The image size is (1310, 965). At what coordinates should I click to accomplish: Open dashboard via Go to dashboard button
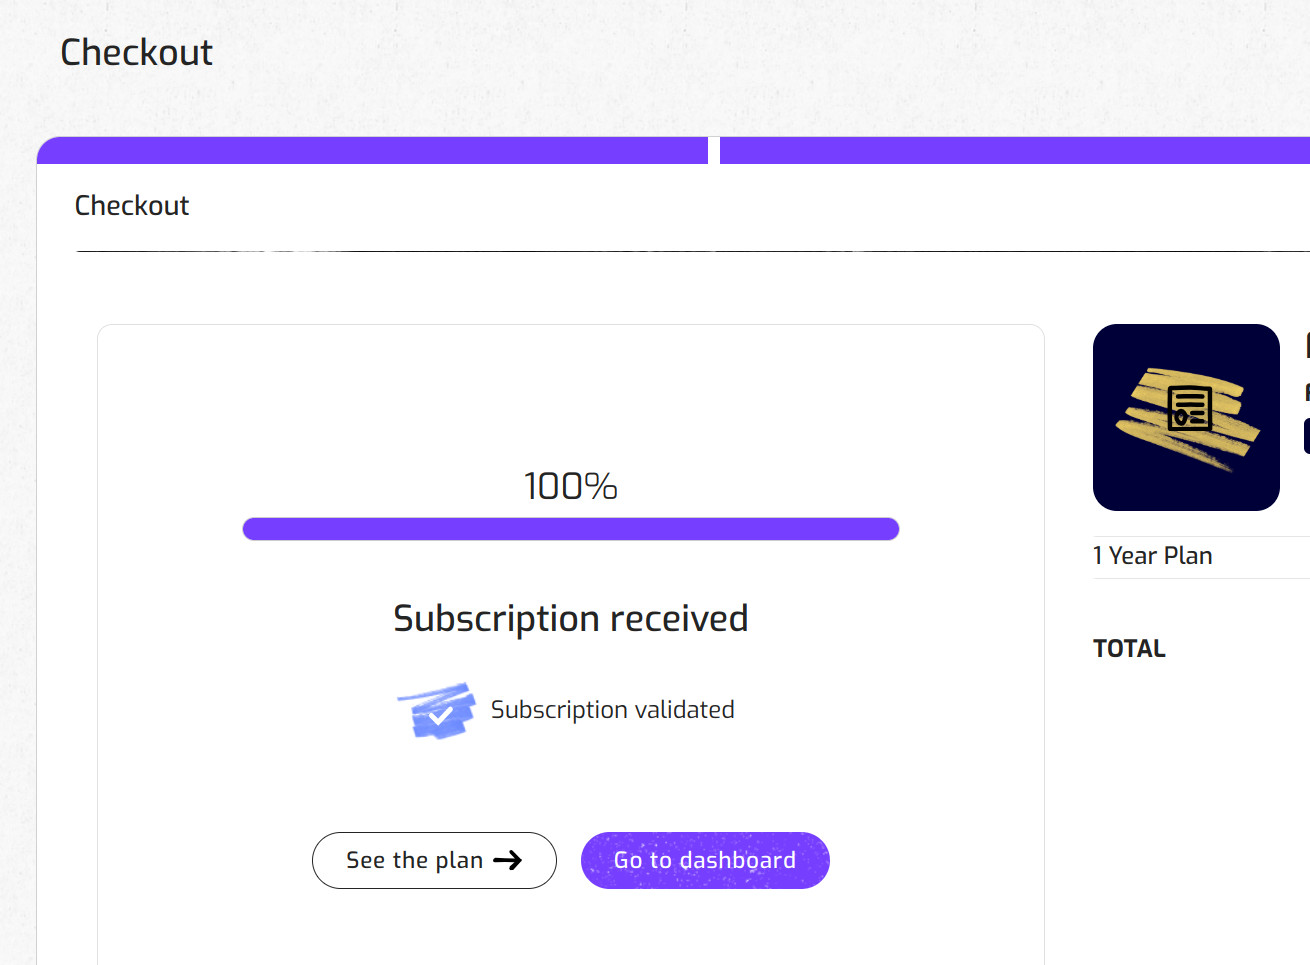[x=705, y=860]
